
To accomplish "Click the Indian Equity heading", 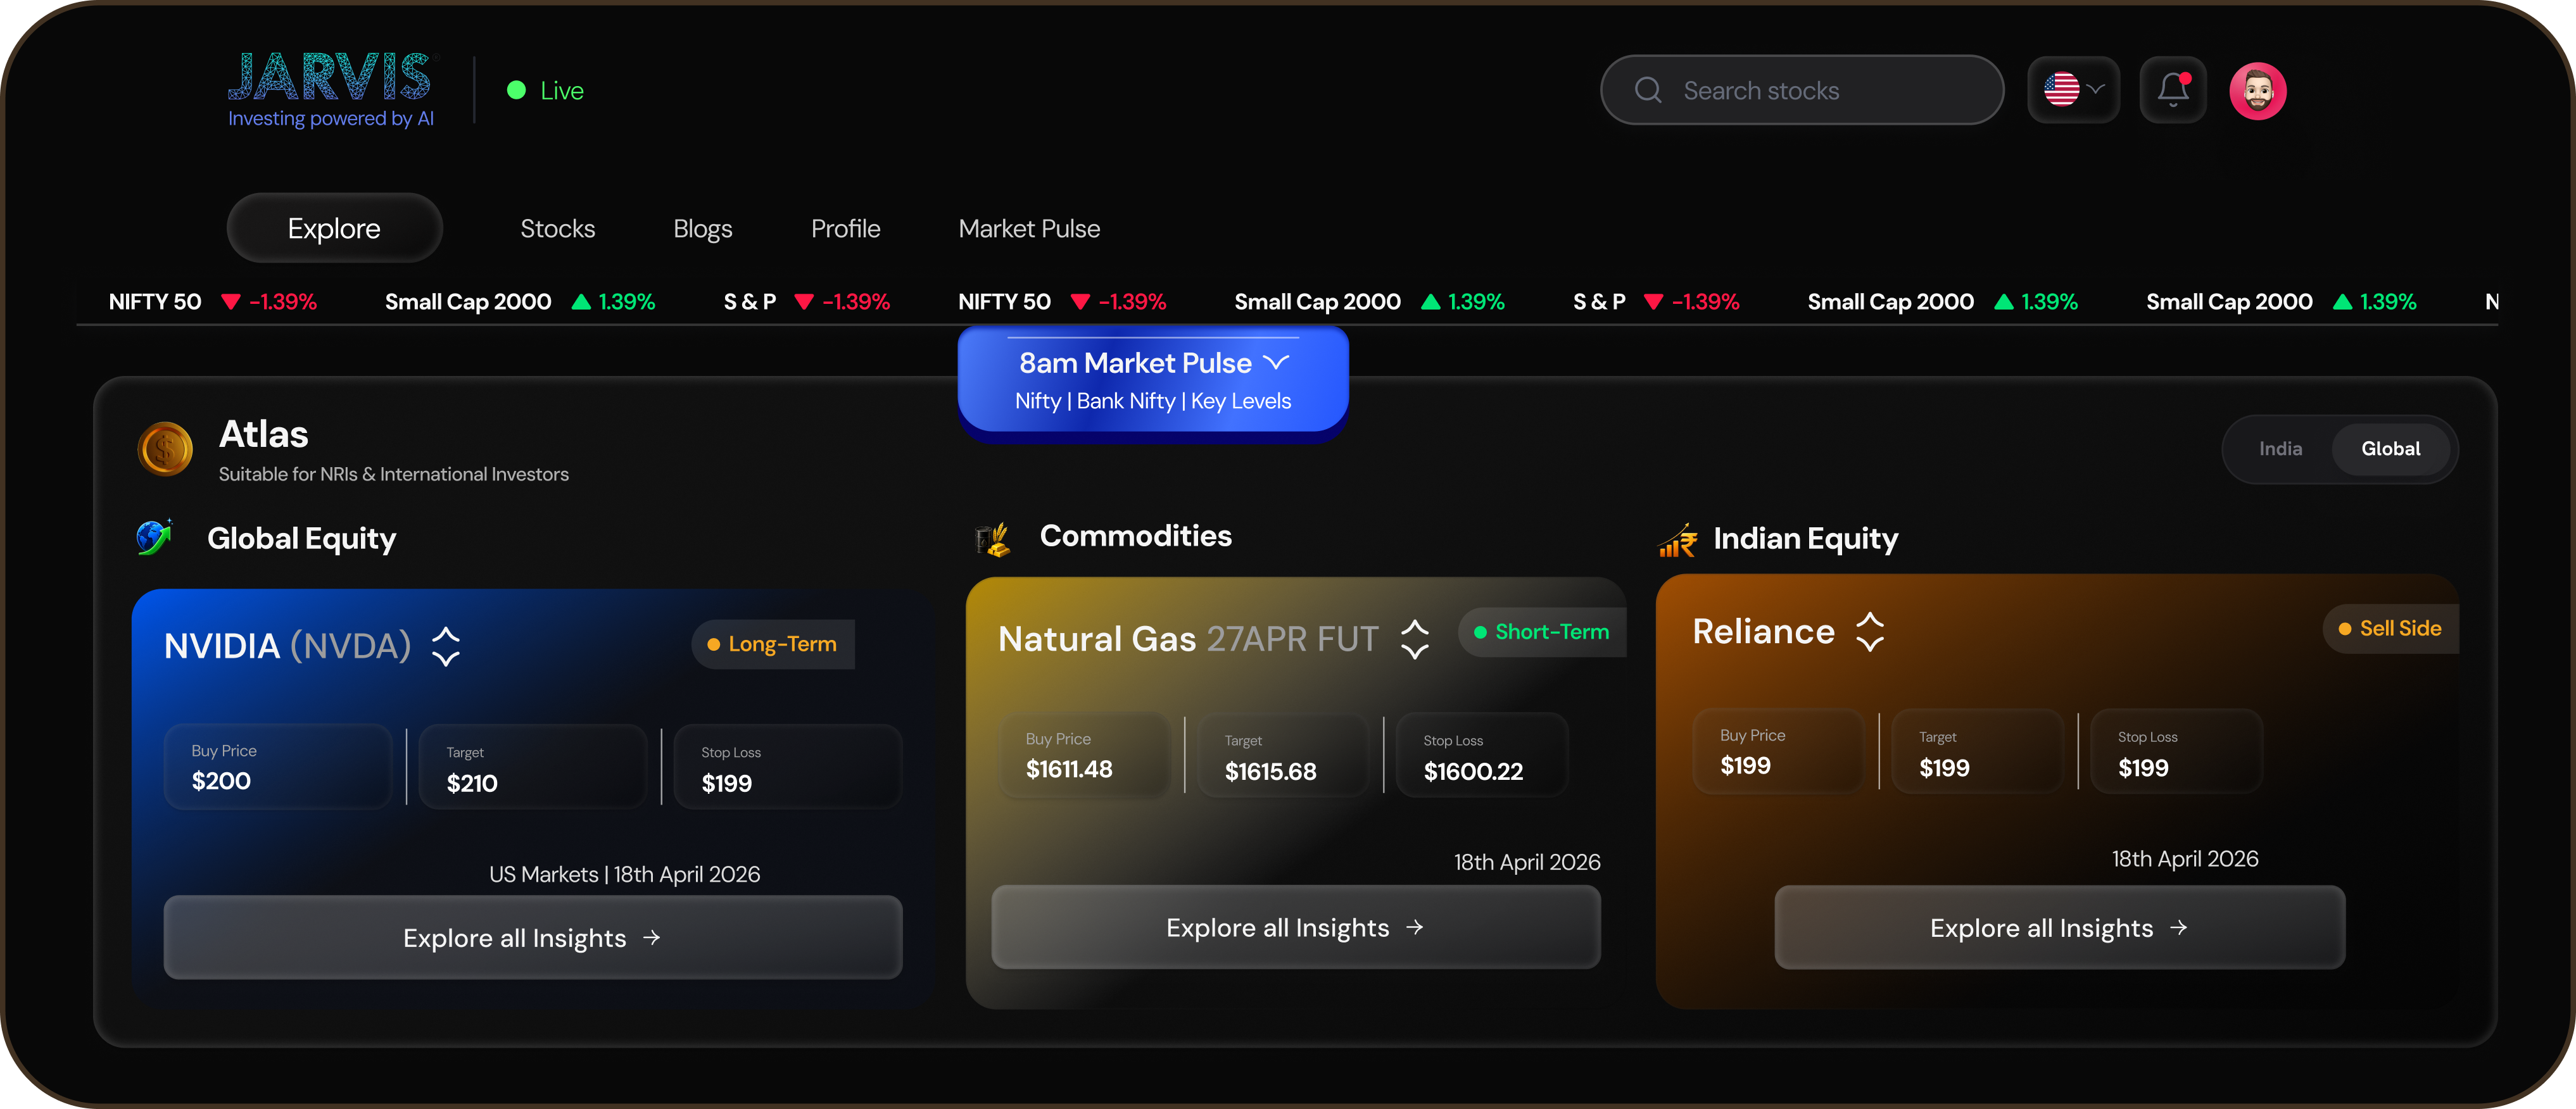I will [1805, 539].
